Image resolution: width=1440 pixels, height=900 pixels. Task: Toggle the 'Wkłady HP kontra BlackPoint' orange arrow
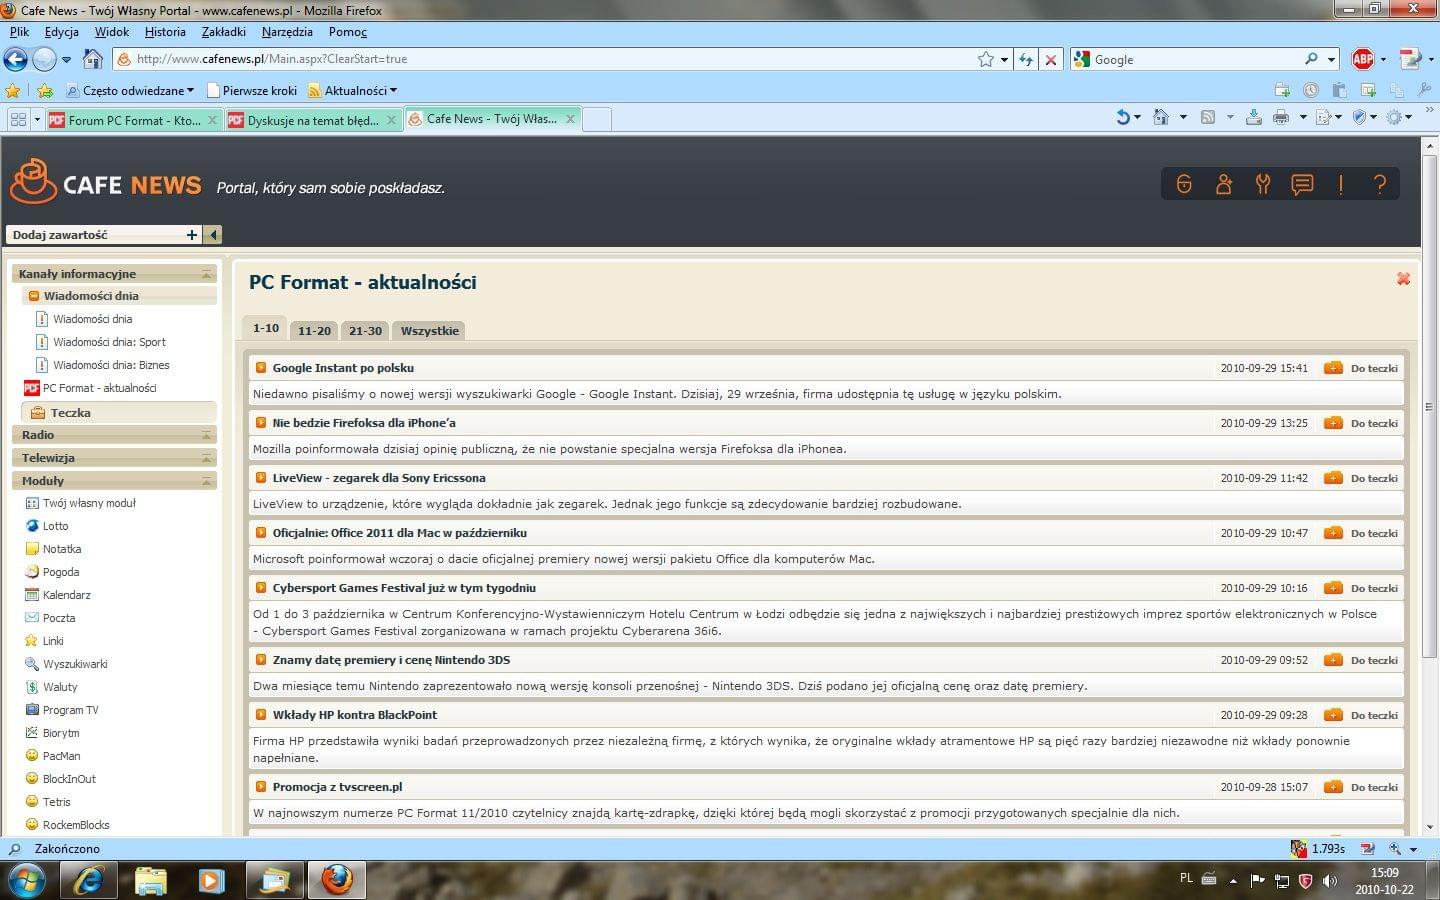click(x=261, y=715)
